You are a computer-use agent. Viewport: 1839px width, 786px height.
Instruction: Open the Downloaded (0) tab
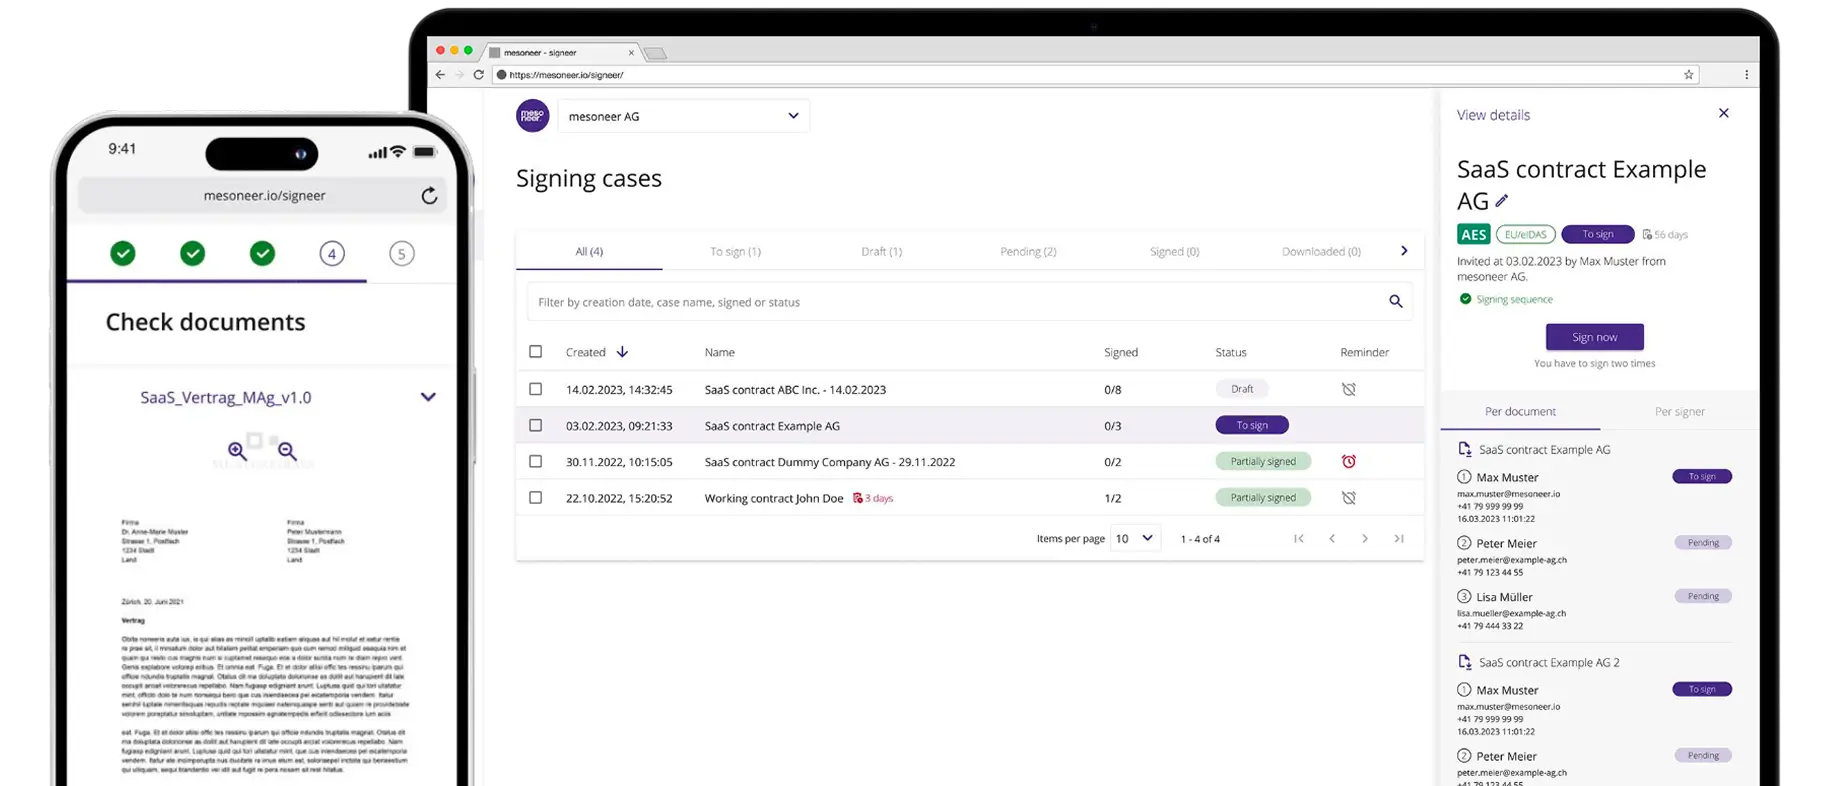(x=1321, y=252)
